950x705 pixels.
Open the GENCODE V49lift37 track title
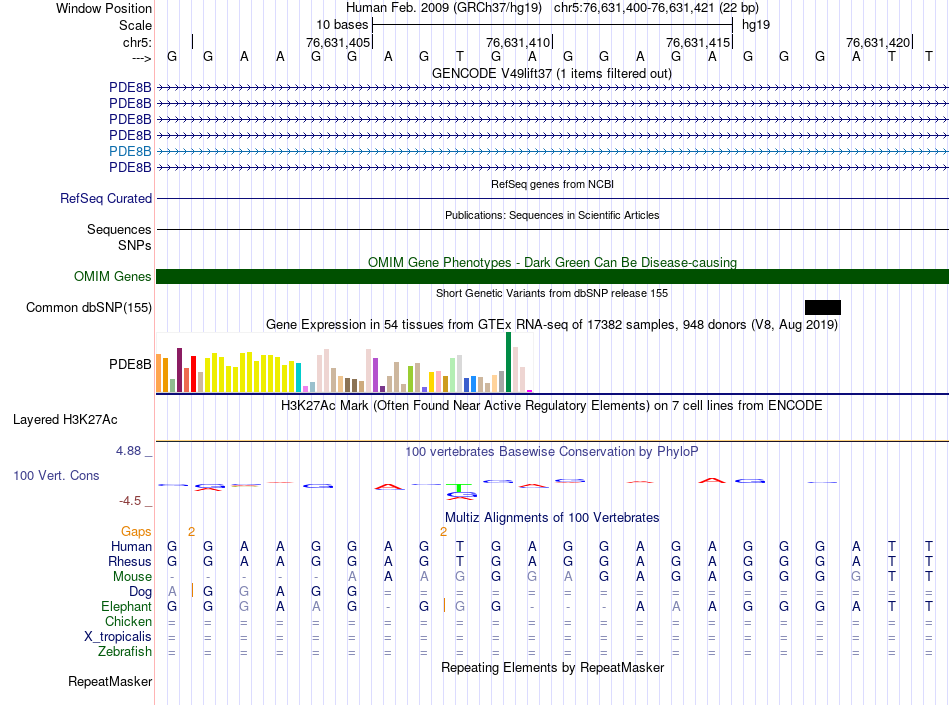551,74
